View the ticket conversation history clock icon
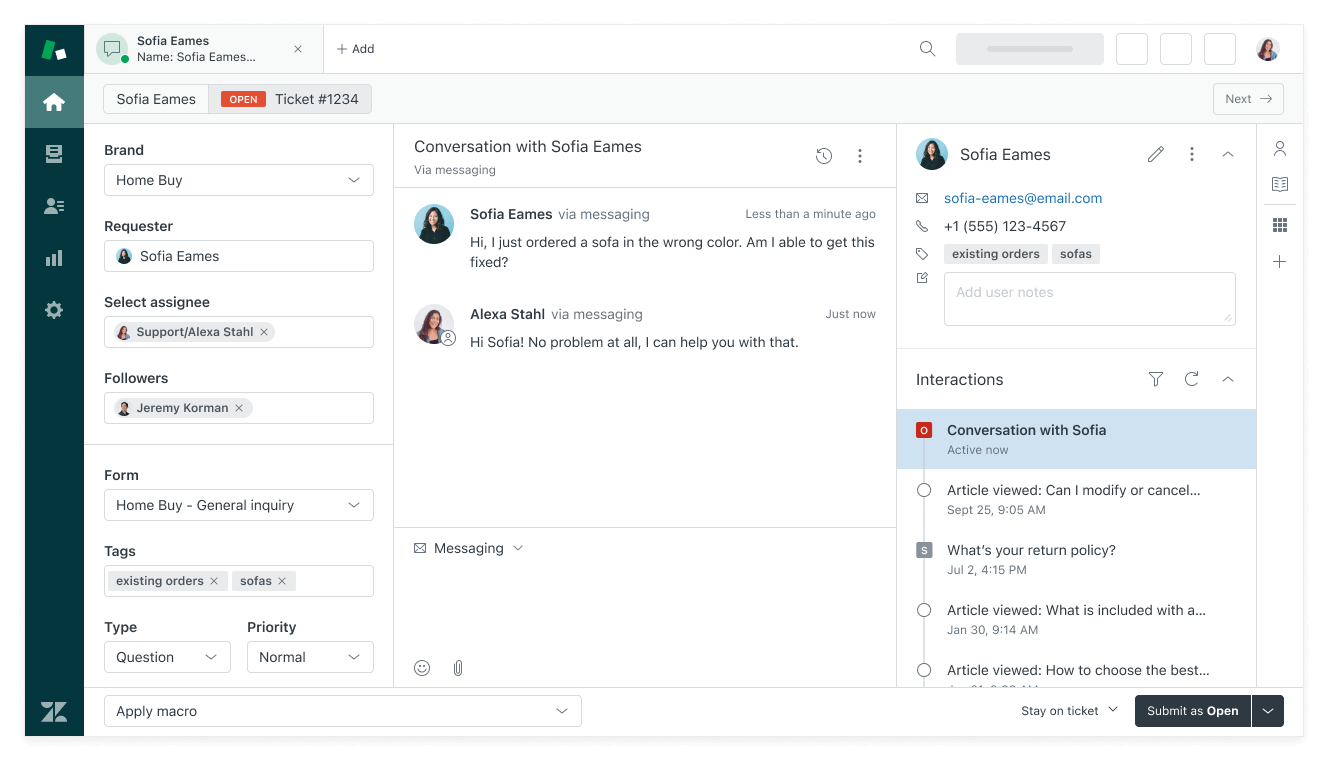 [x=823, y=156]
